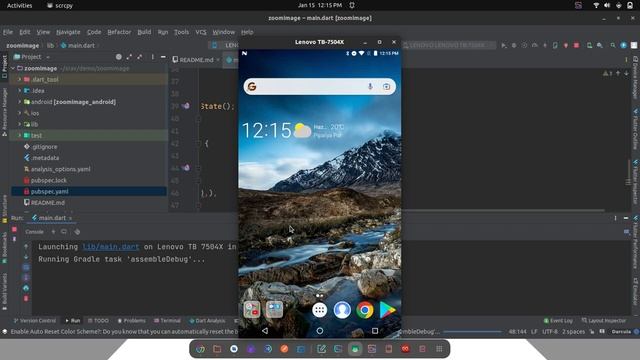
Task: Open the Refactor menu
Action: click(x=119, y=32)
